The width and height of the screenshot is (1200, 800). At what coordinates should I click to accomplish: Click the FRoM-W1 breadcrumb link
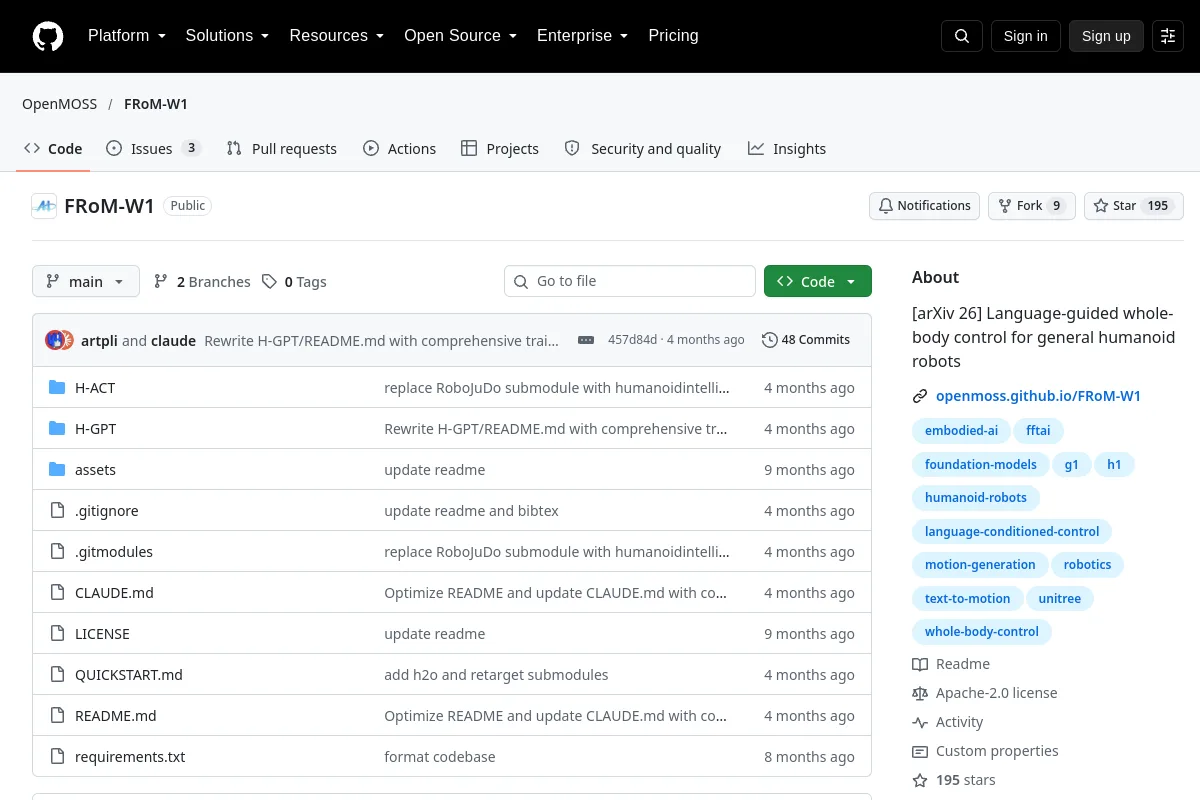point(156,104)
